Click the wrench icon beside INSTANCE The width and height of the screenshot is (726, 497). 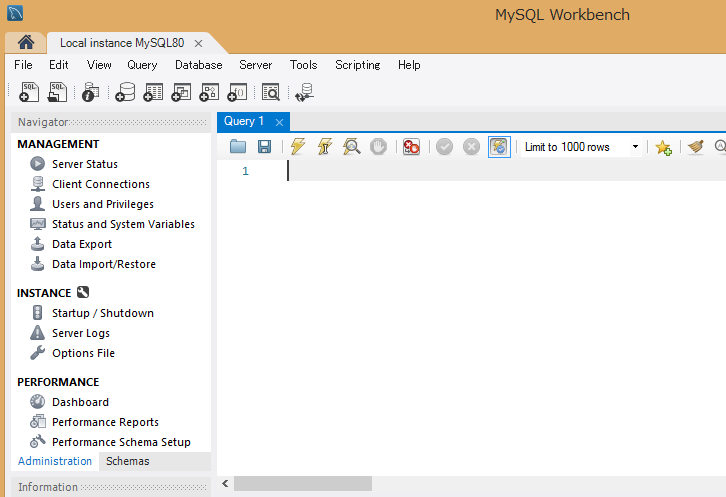pyautogui.click(x=83, y=292)
